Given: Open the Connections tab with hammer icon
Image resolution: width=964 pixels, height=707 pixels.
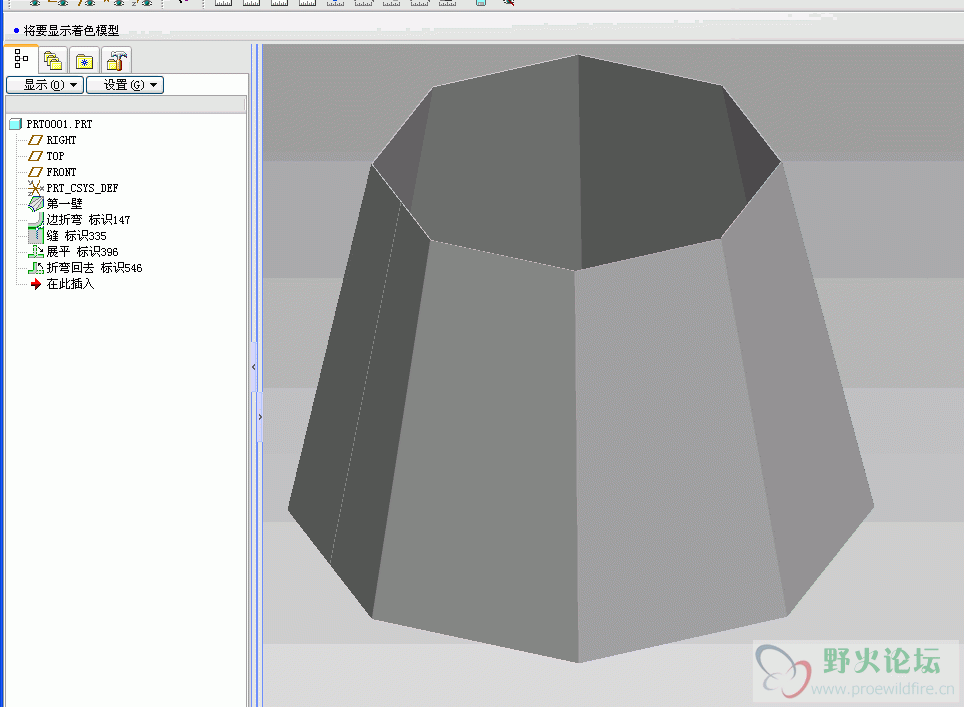Looking at the screenshot, I should tap(116, 61).
